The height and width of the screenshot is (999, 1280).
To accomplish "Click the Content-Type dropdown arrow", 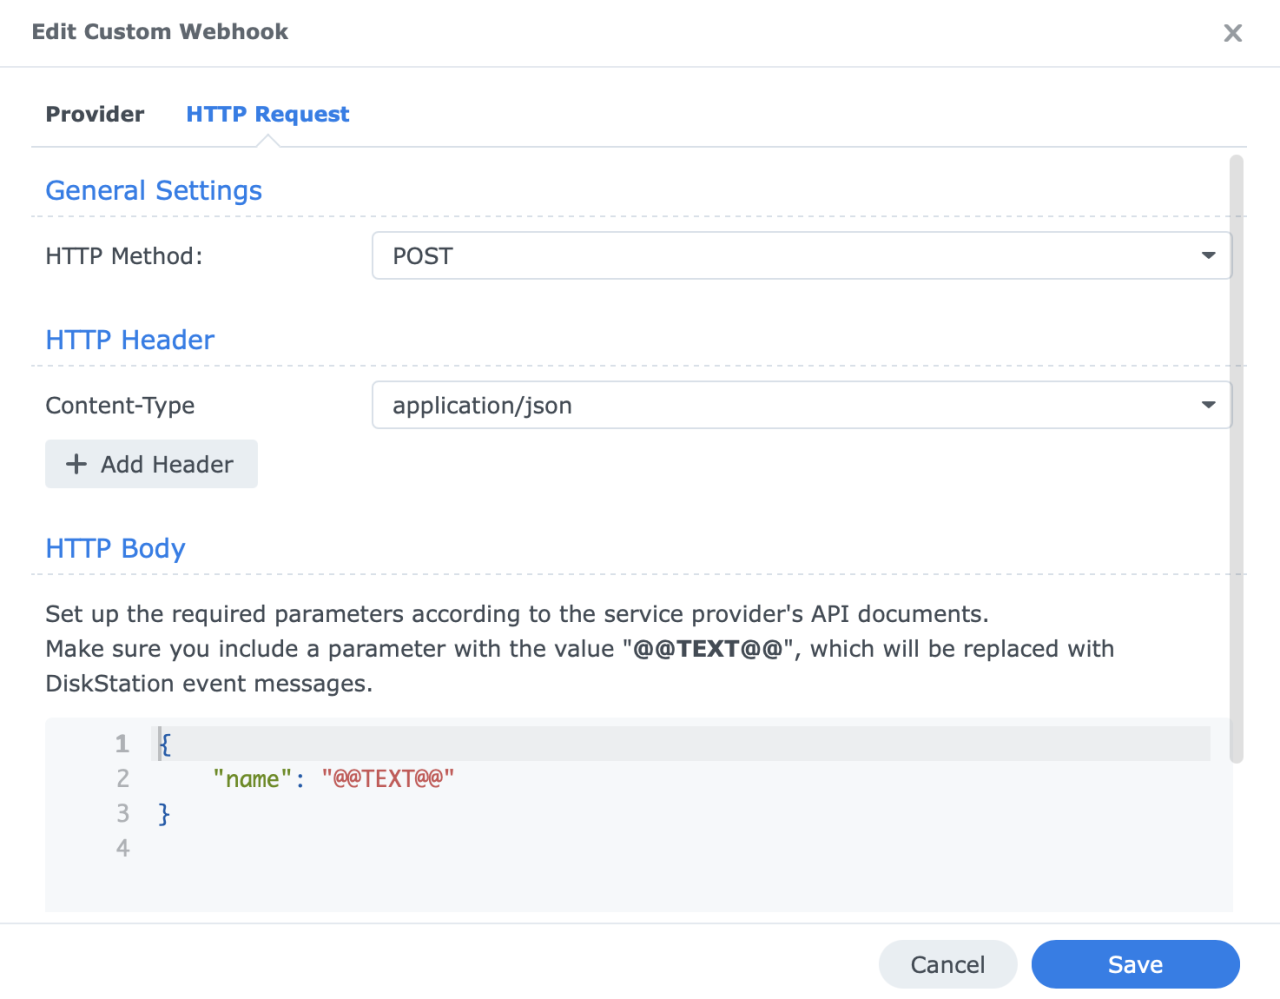I will [1208, 405].
